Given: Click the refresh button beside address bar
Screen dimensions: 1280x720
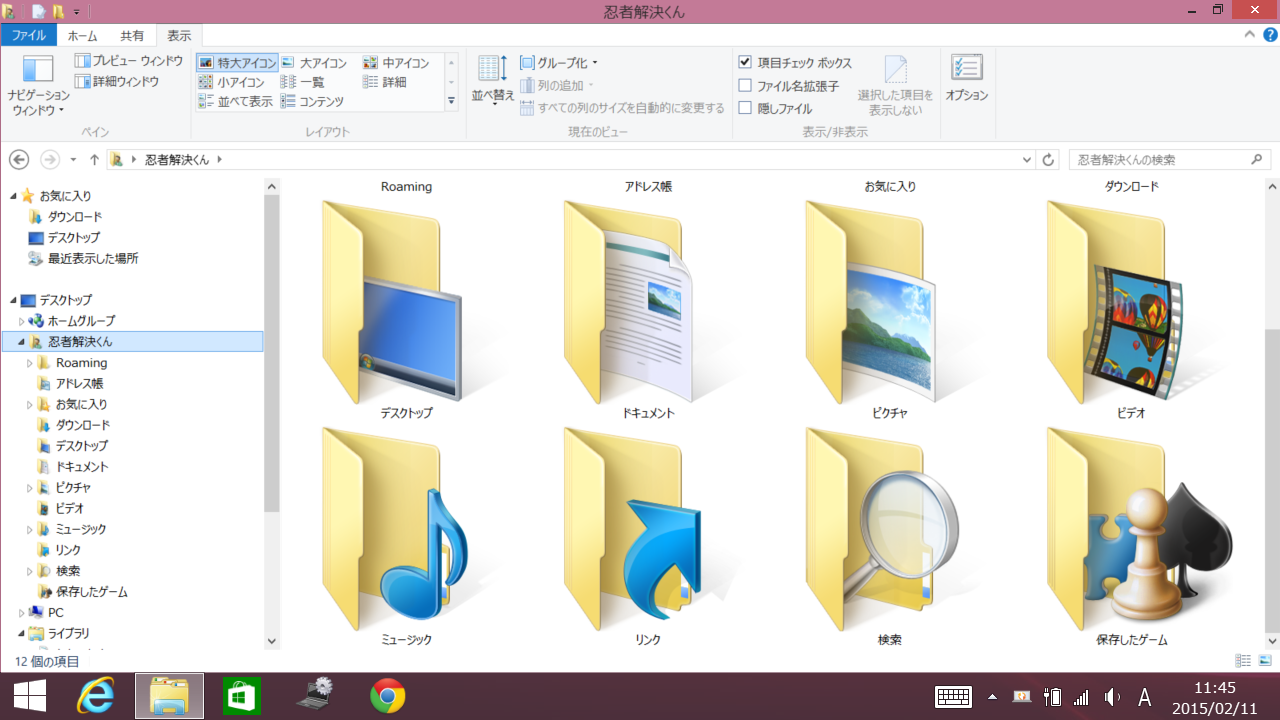Looking at the screenshot, I should click(1048, 160).
